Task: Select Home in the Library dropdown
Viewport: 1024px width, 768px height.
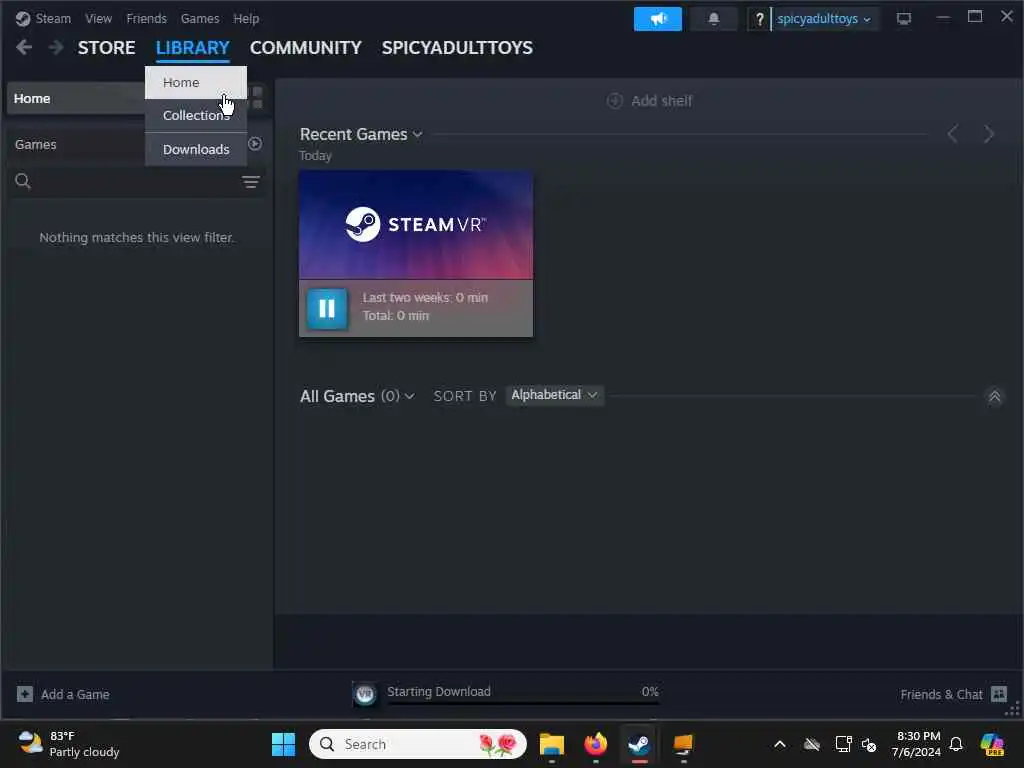Action: coord(196,82)
